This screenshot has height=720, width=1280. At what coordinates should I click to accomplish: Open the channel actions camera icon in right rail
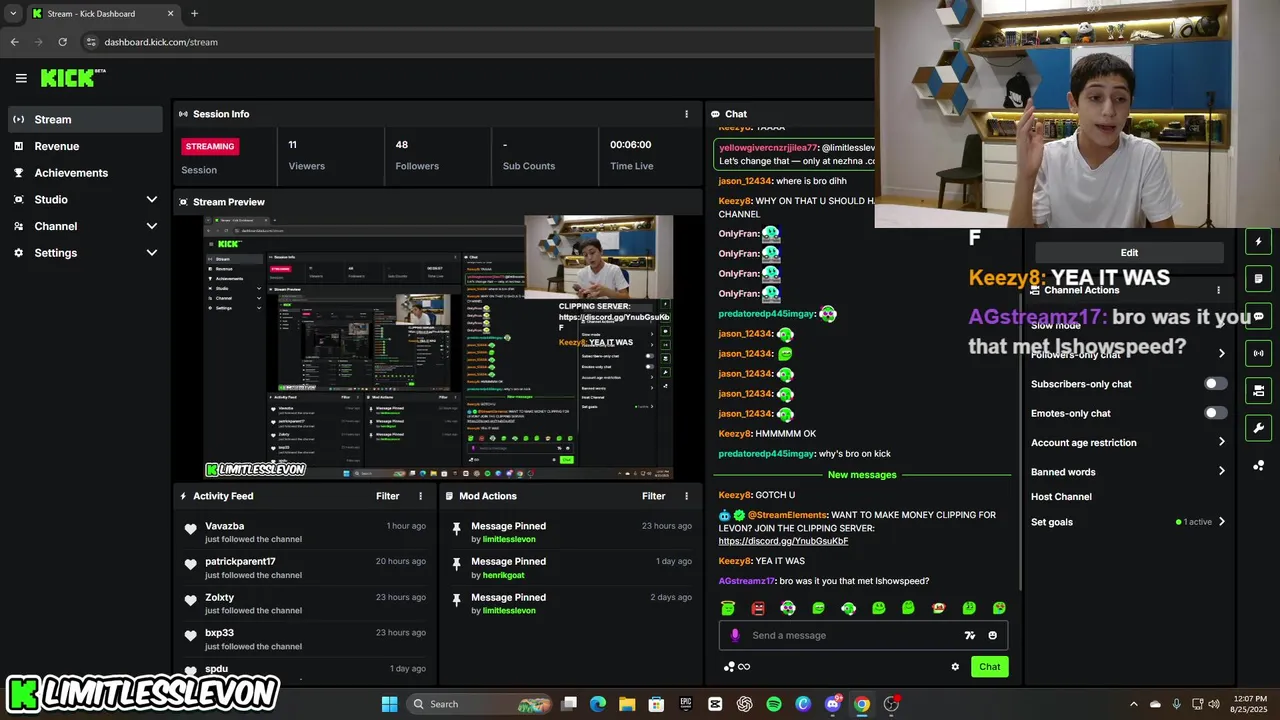1258,390
